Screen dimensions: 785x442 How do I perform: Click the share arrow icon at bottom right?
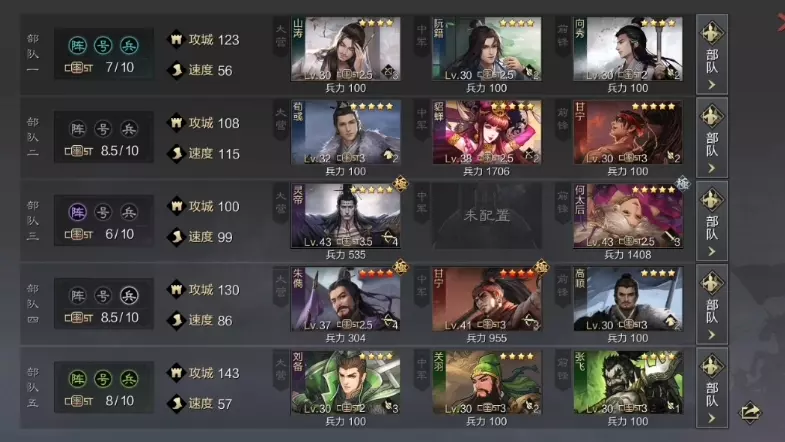click(x=750, y=412)
